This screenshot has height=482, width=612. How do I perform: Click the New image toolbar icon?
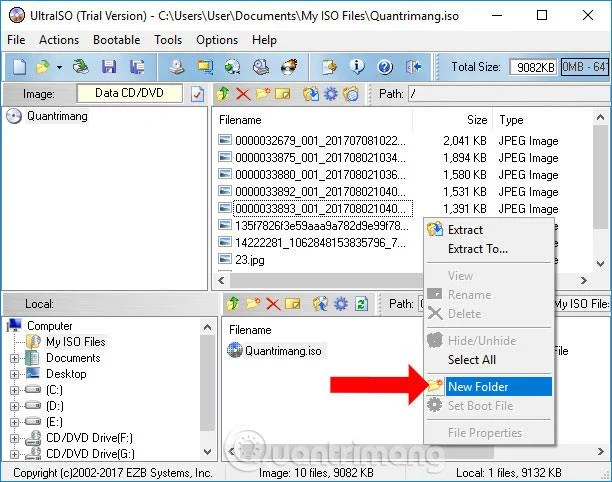[19, 67]
